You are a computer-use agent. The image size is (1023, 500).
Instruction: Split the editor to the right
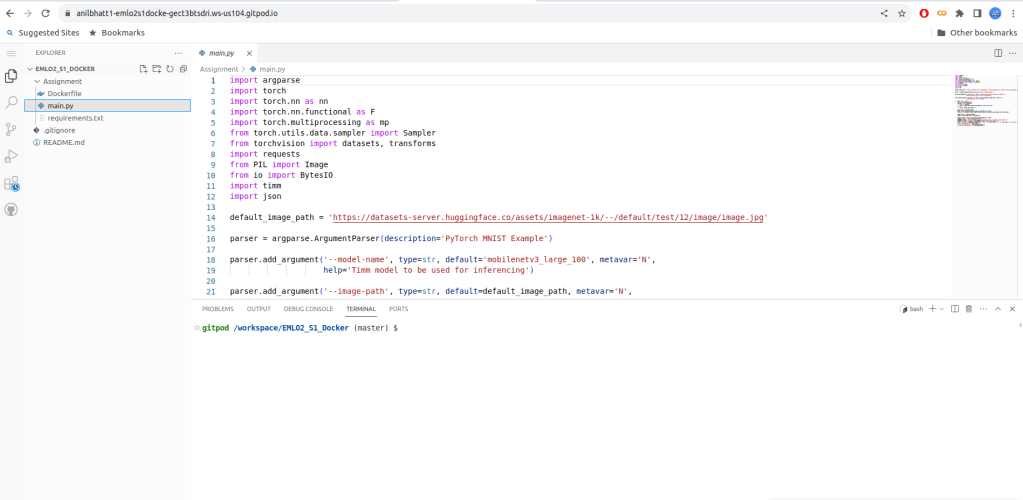pyautogui.click(x=997, y=52)
